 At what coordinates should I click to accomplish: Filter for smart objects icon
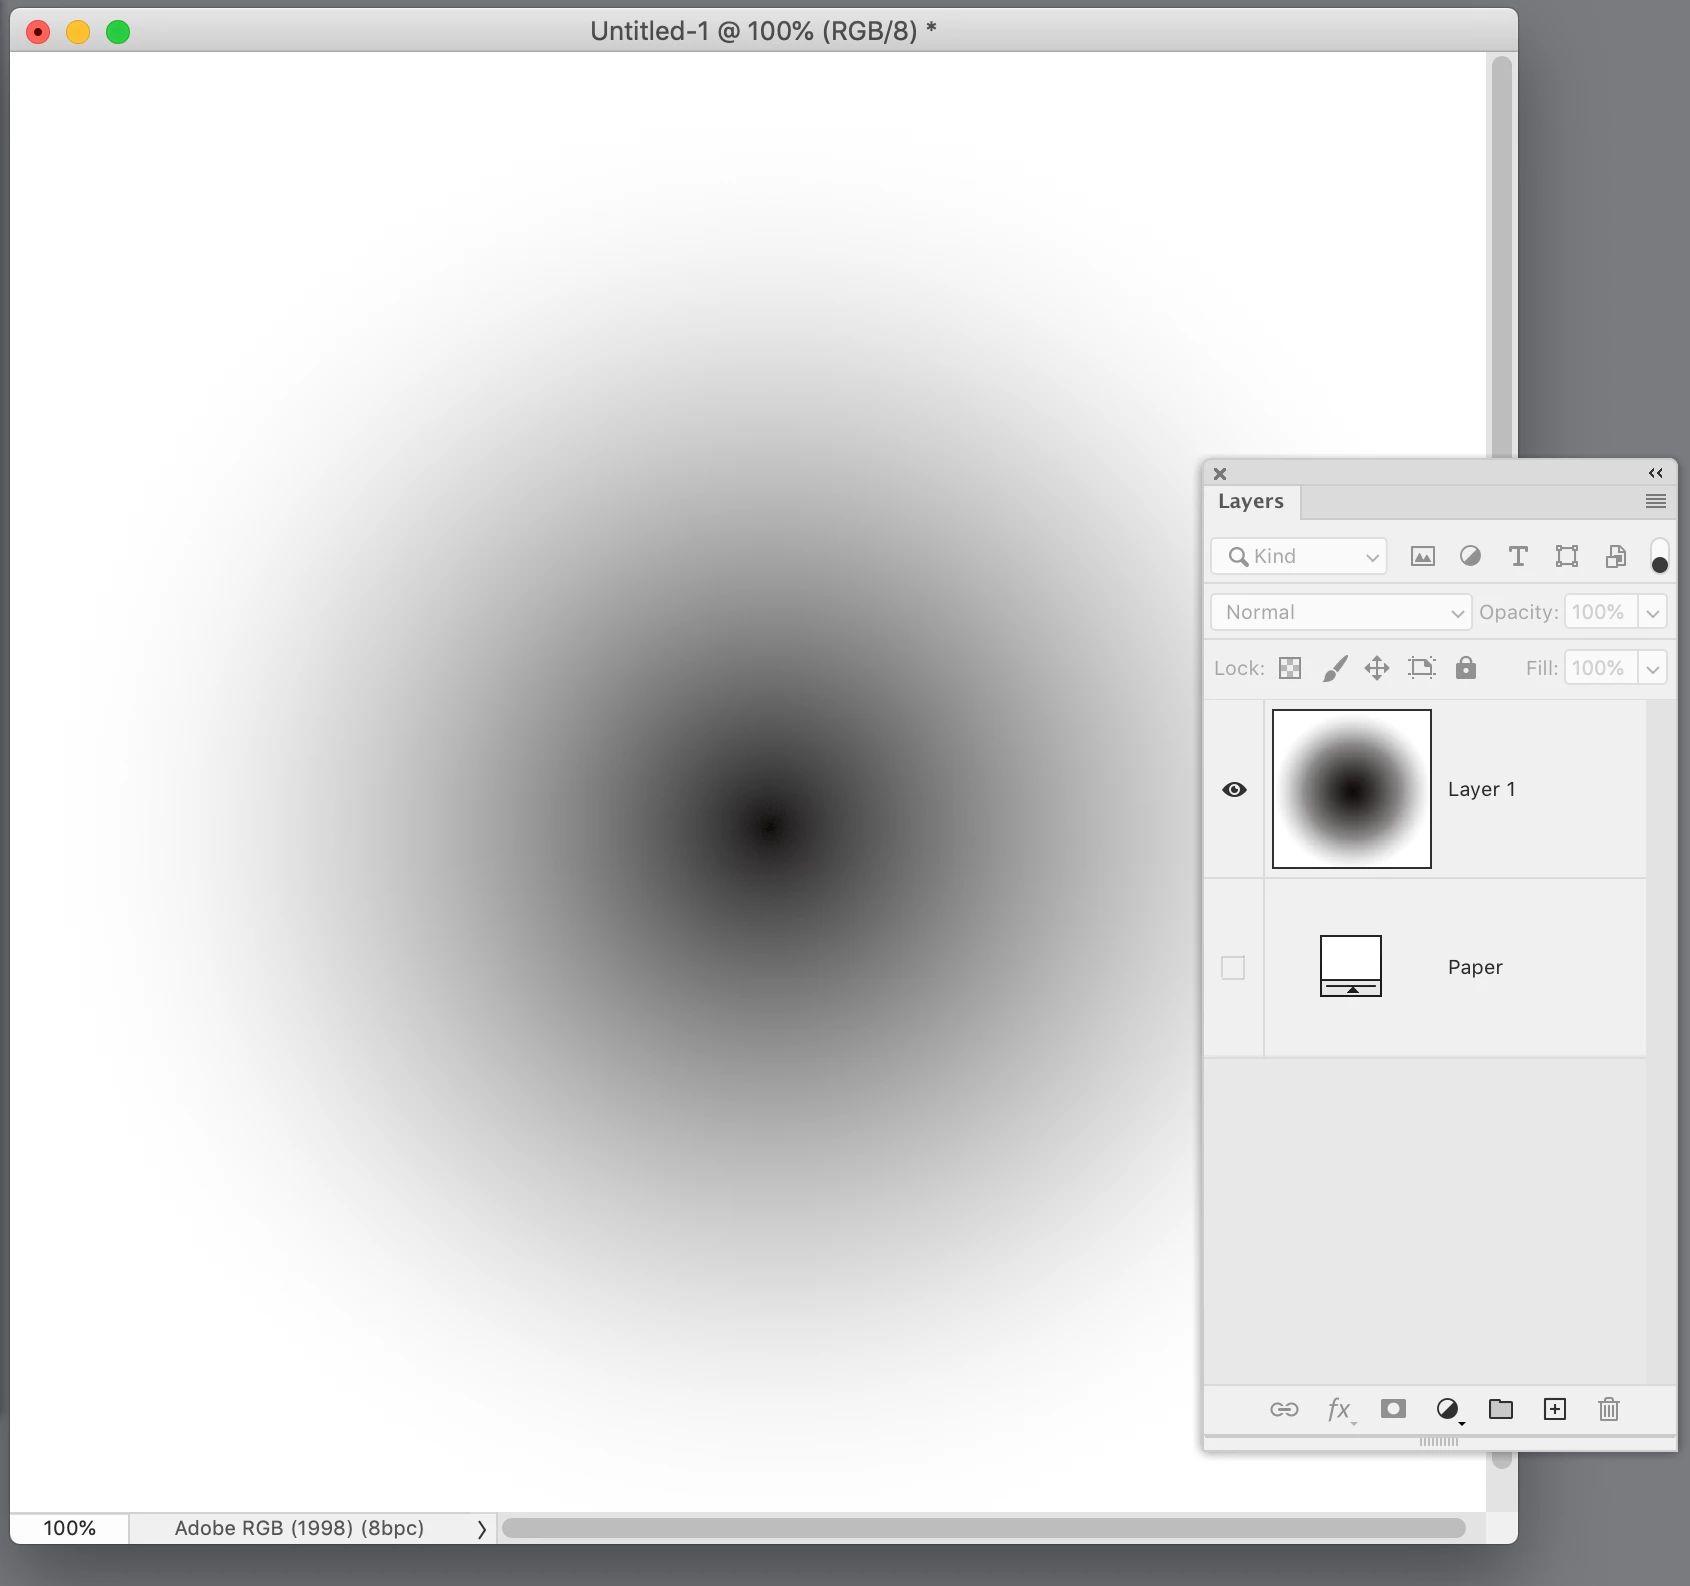click(x=1615, y=556)
